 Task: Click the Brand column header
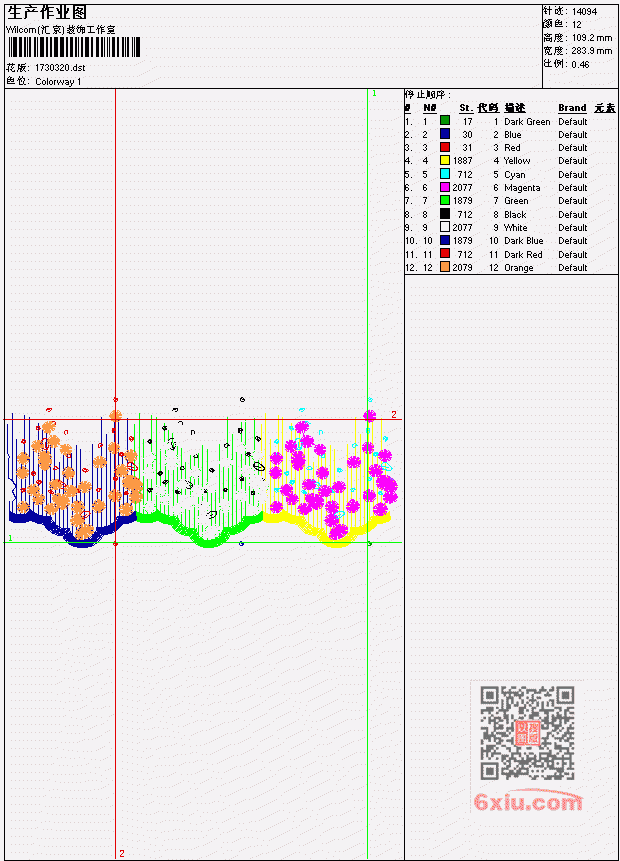tap(572, 108)
